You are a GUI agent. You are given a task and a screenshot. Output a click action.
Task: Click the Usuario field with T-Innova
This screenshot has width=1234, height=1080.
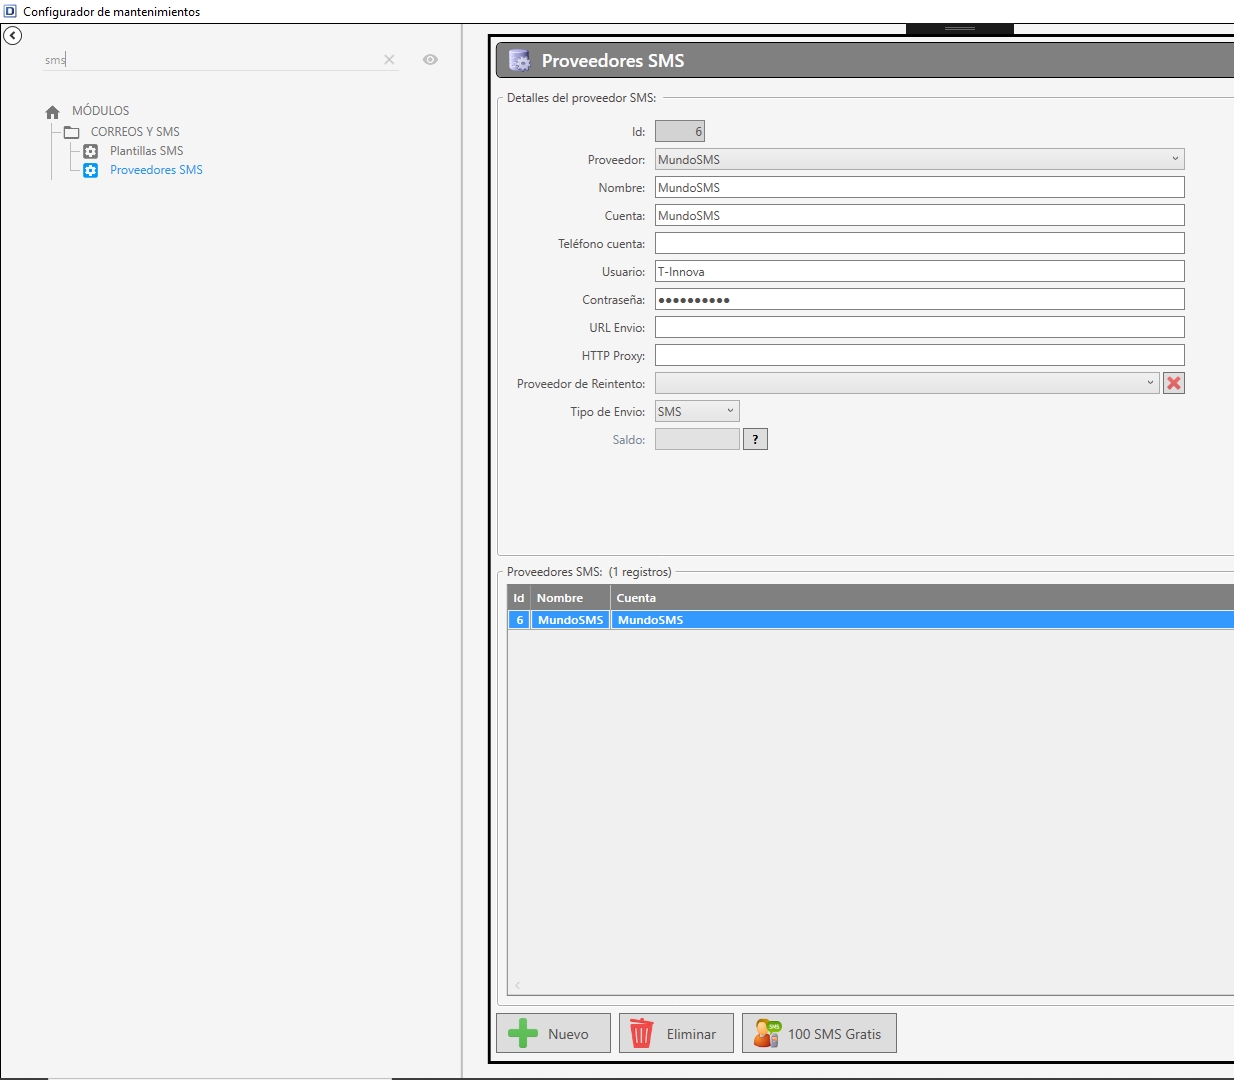tap(920, 271)
